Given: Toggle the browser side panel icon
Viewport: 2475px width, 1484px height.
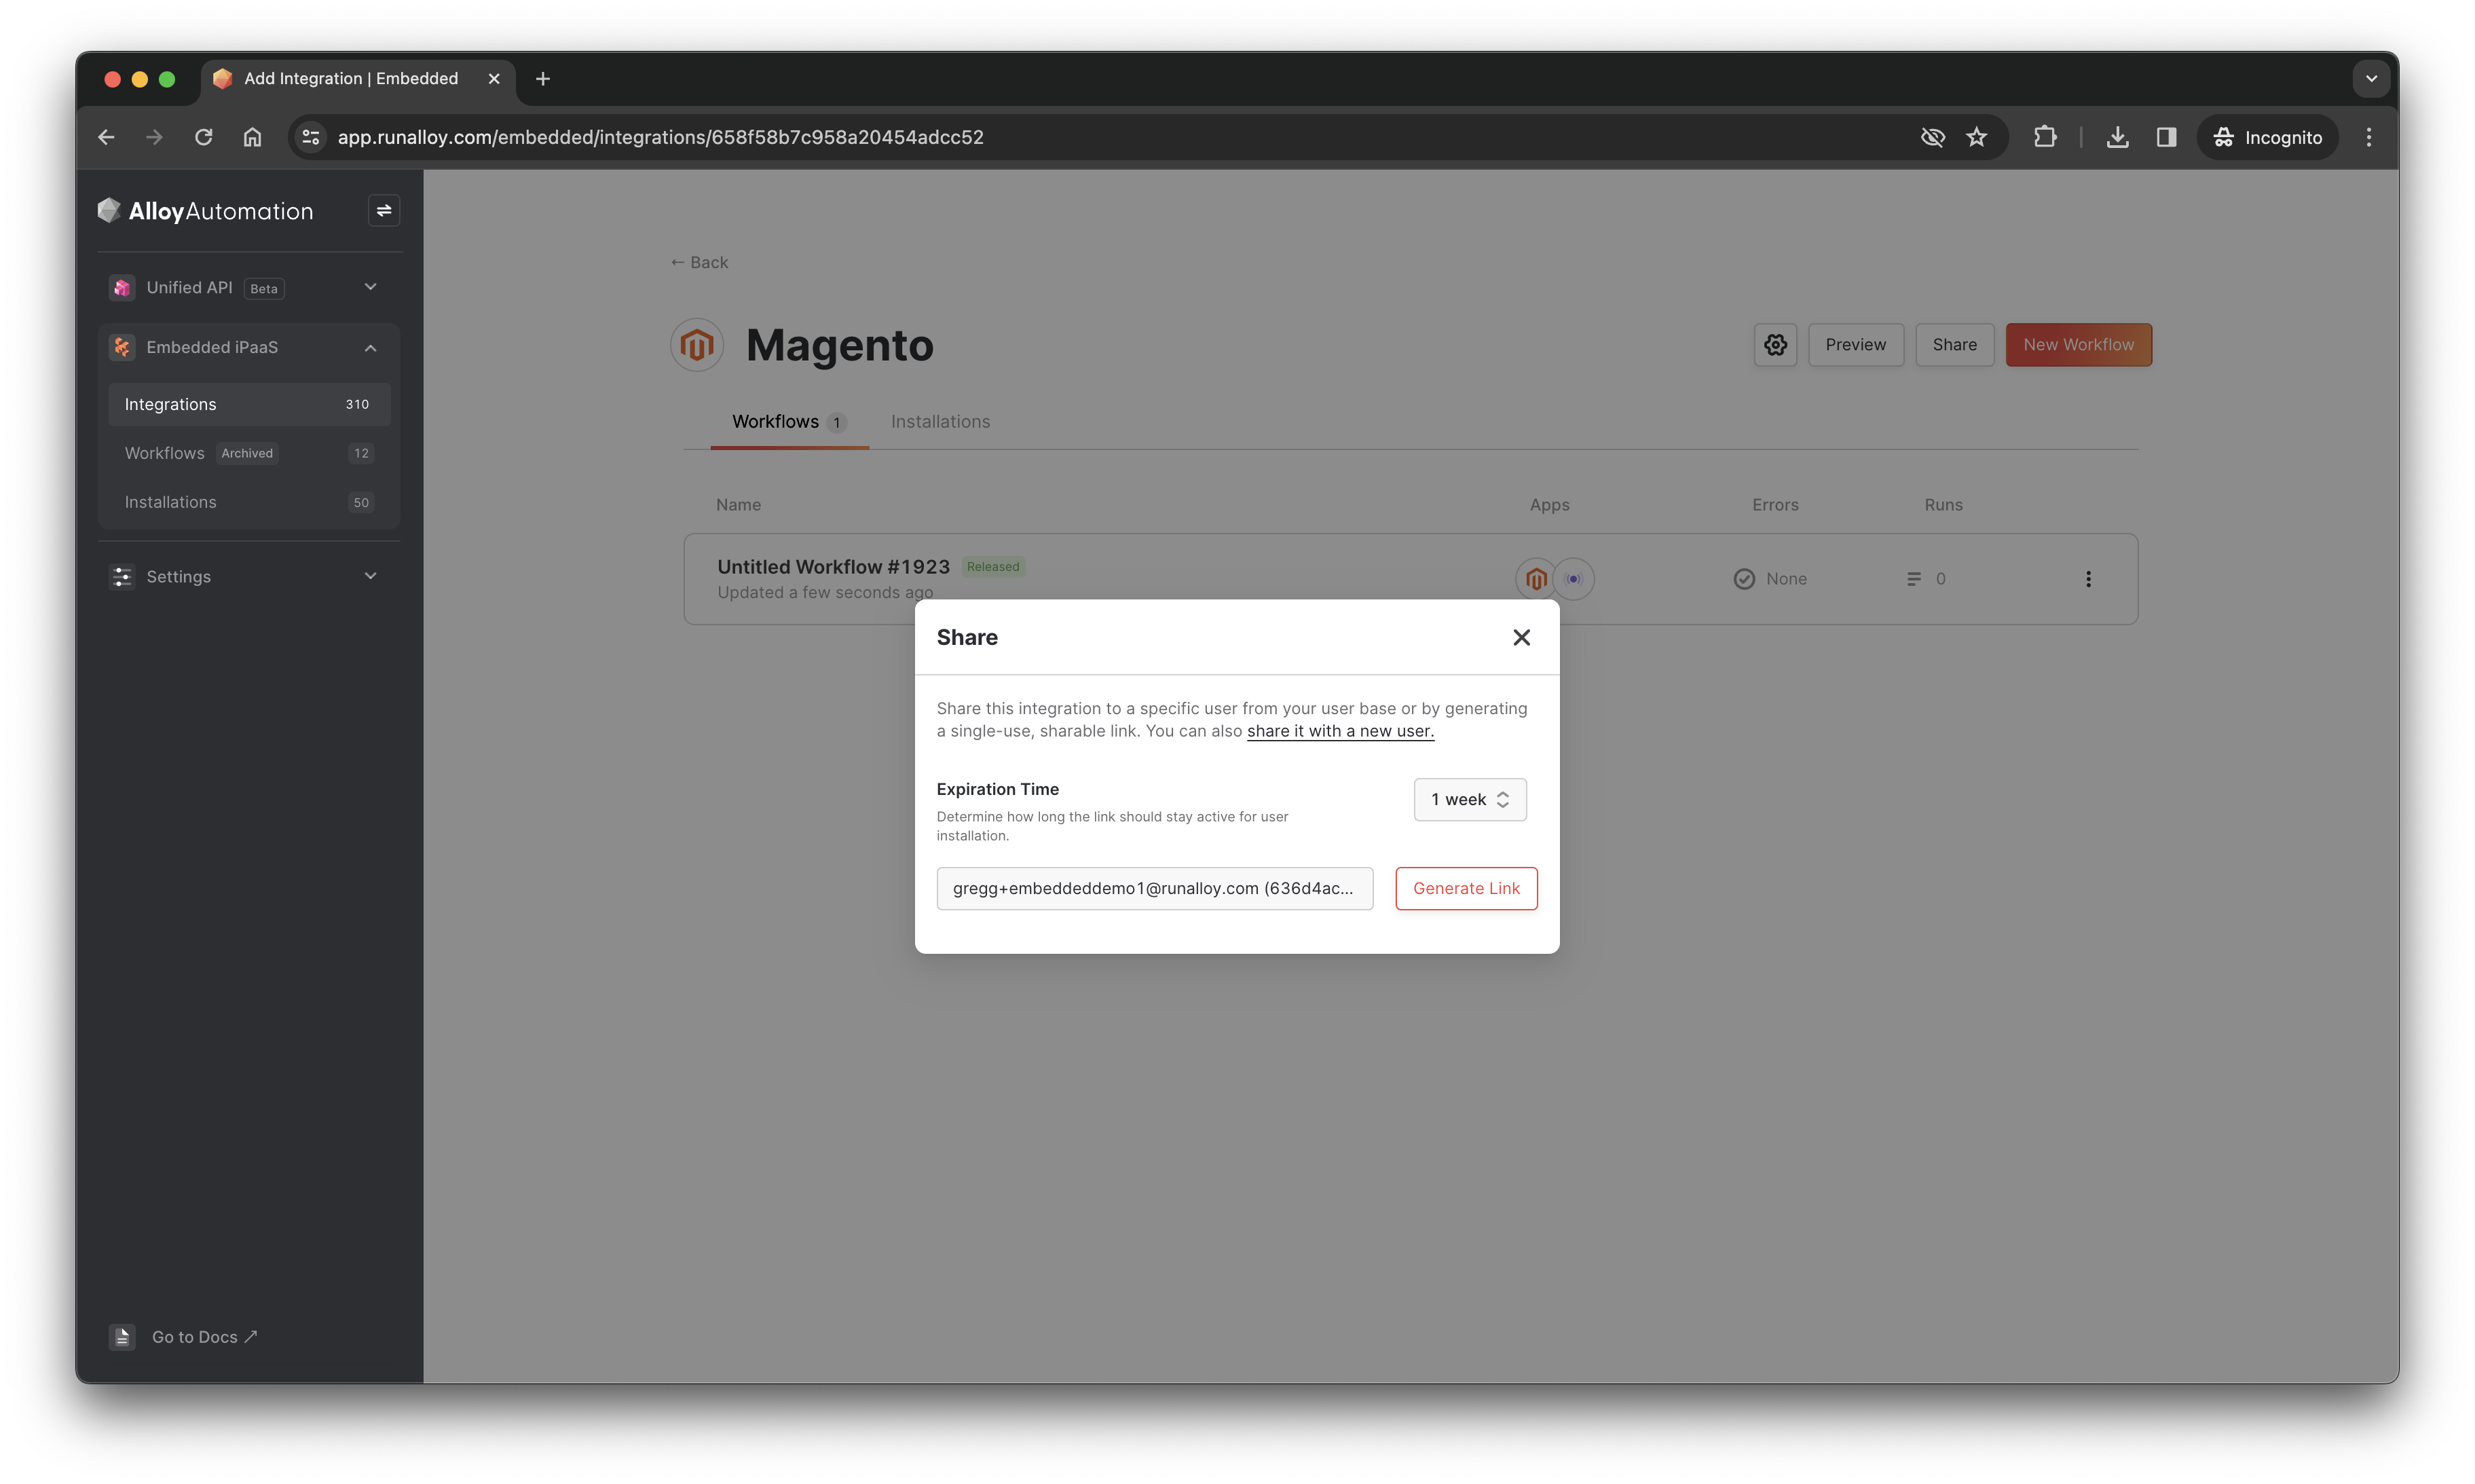Looking at the screenshot, I should tap(2166, 137).
